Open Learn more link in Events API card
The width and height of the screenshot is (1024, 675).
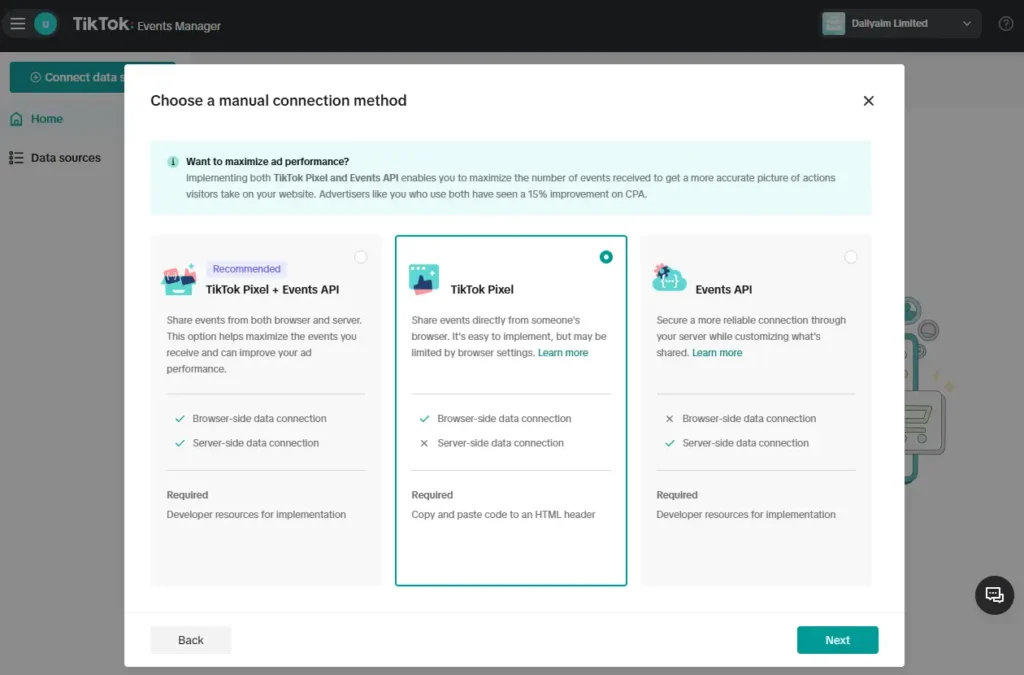[x=716, y=353]
